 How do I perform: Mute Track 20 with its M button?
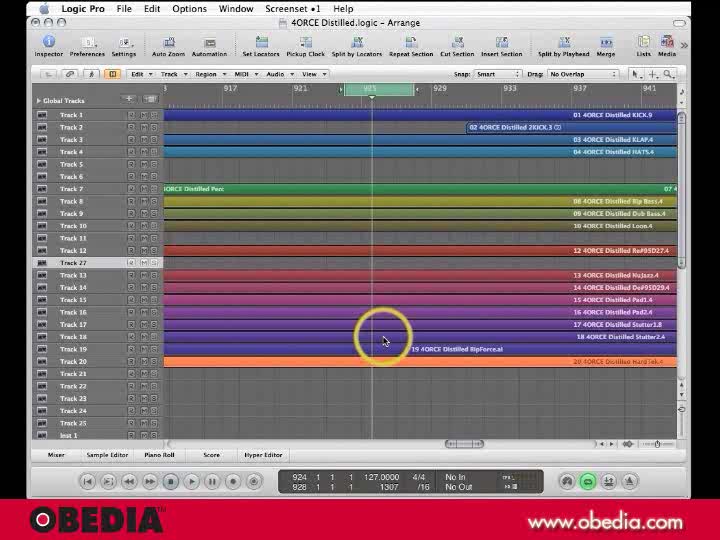(x=144, y=361)
